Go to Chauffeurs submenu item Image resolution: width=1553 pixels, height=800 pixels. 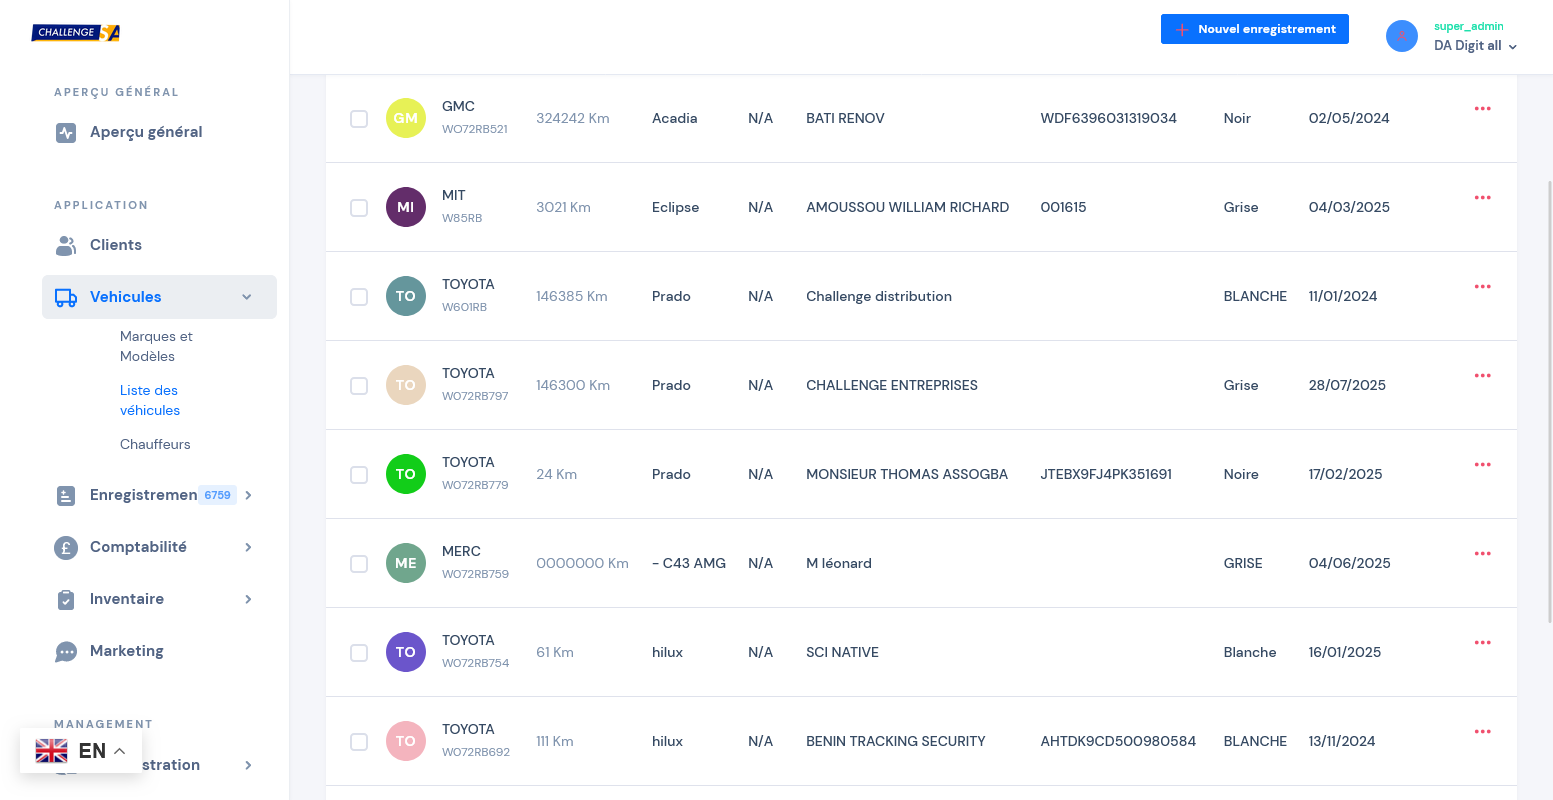click(x=155, y=444)
